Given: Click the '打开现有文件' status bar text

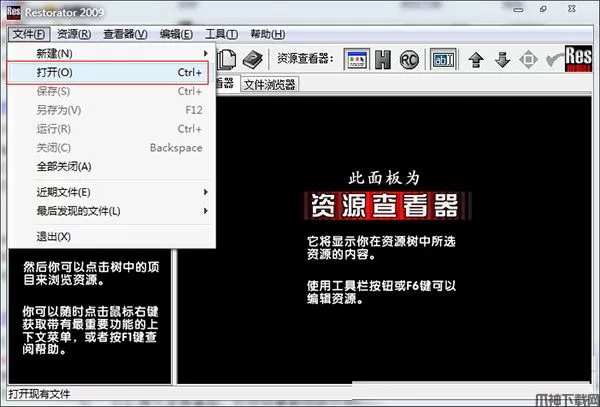Looking at the screenshot, I should pos(40,394).
